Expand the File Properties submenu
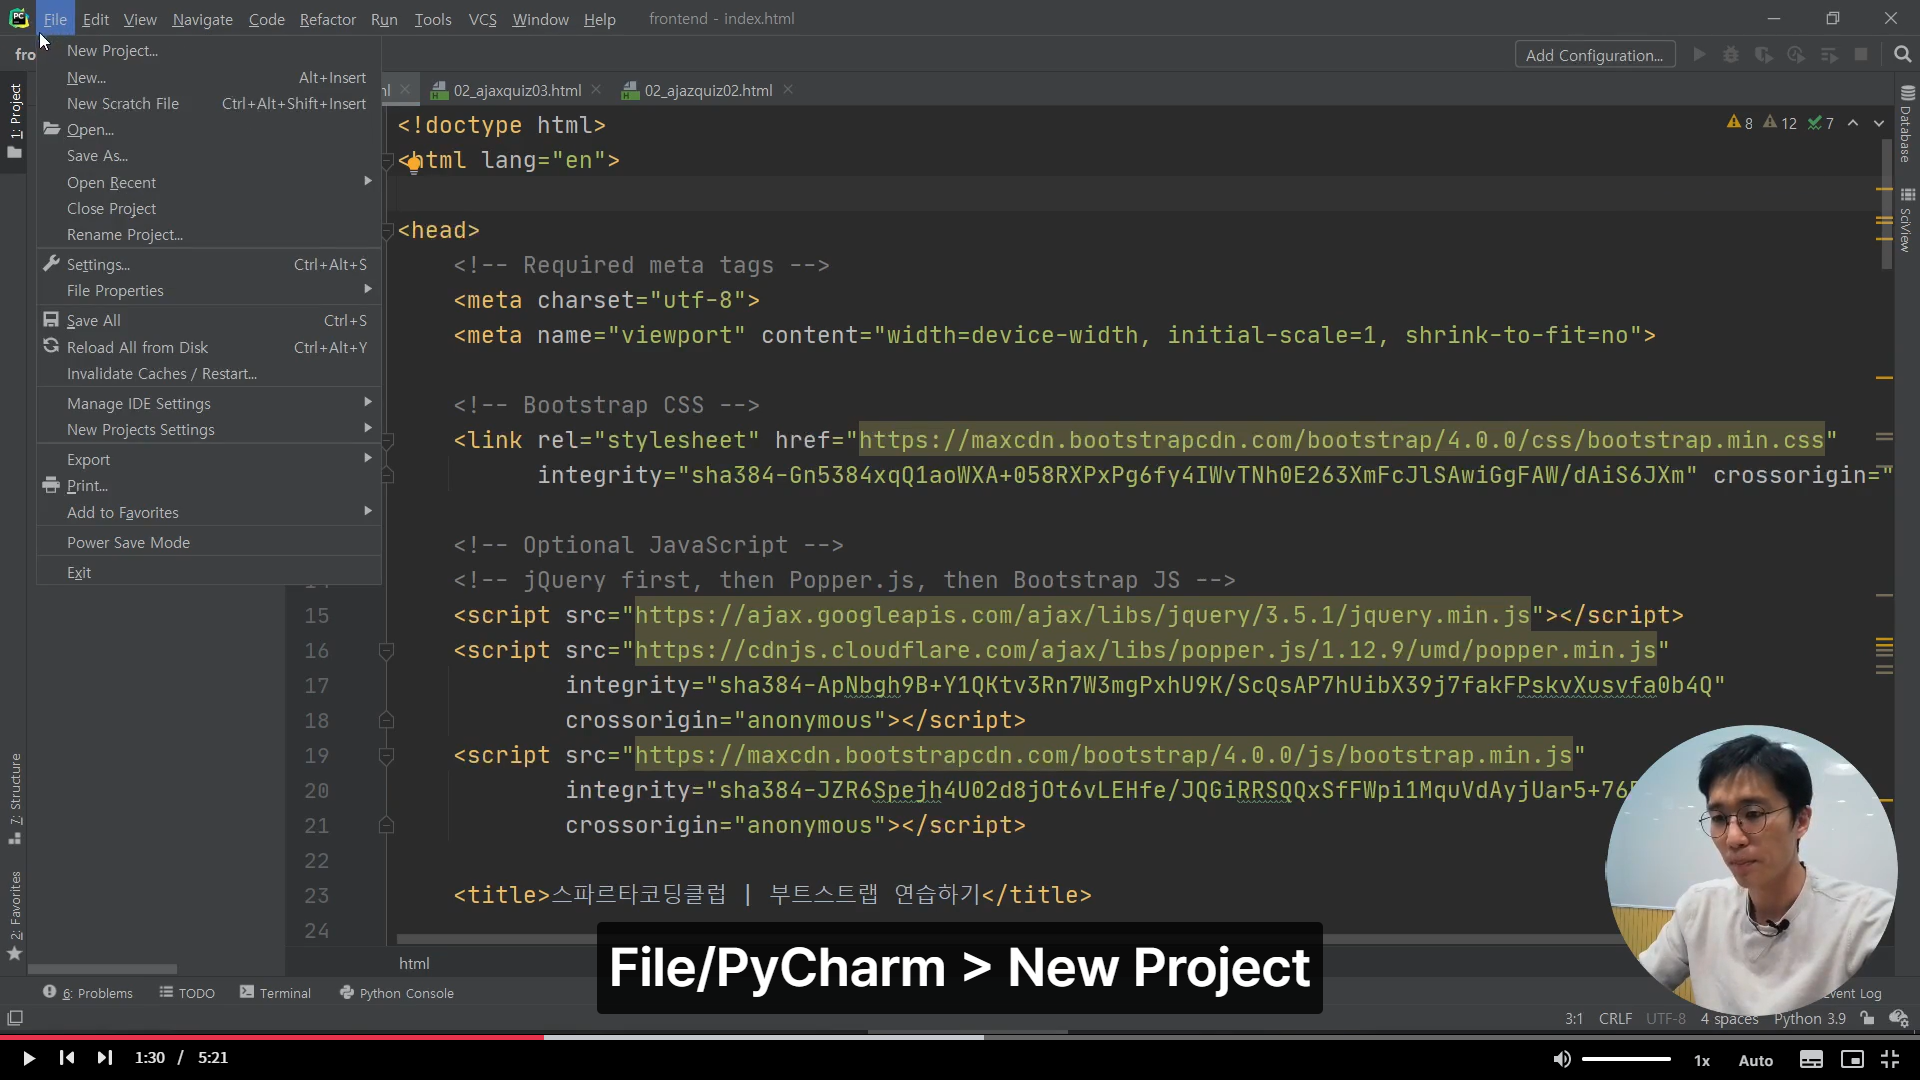Viewport: 1920px width, 1080px height. (209, 290)
